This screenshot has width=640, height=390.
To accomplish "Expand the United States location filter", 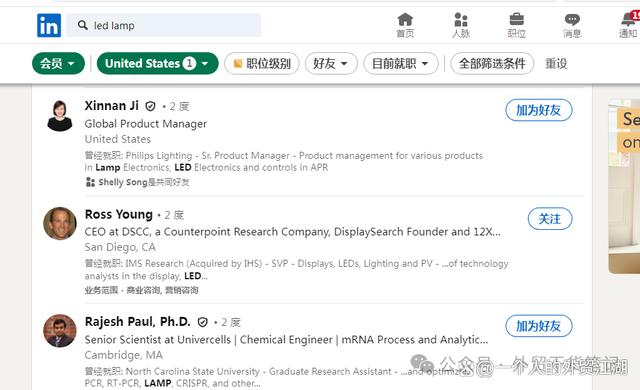I will 158,63.
